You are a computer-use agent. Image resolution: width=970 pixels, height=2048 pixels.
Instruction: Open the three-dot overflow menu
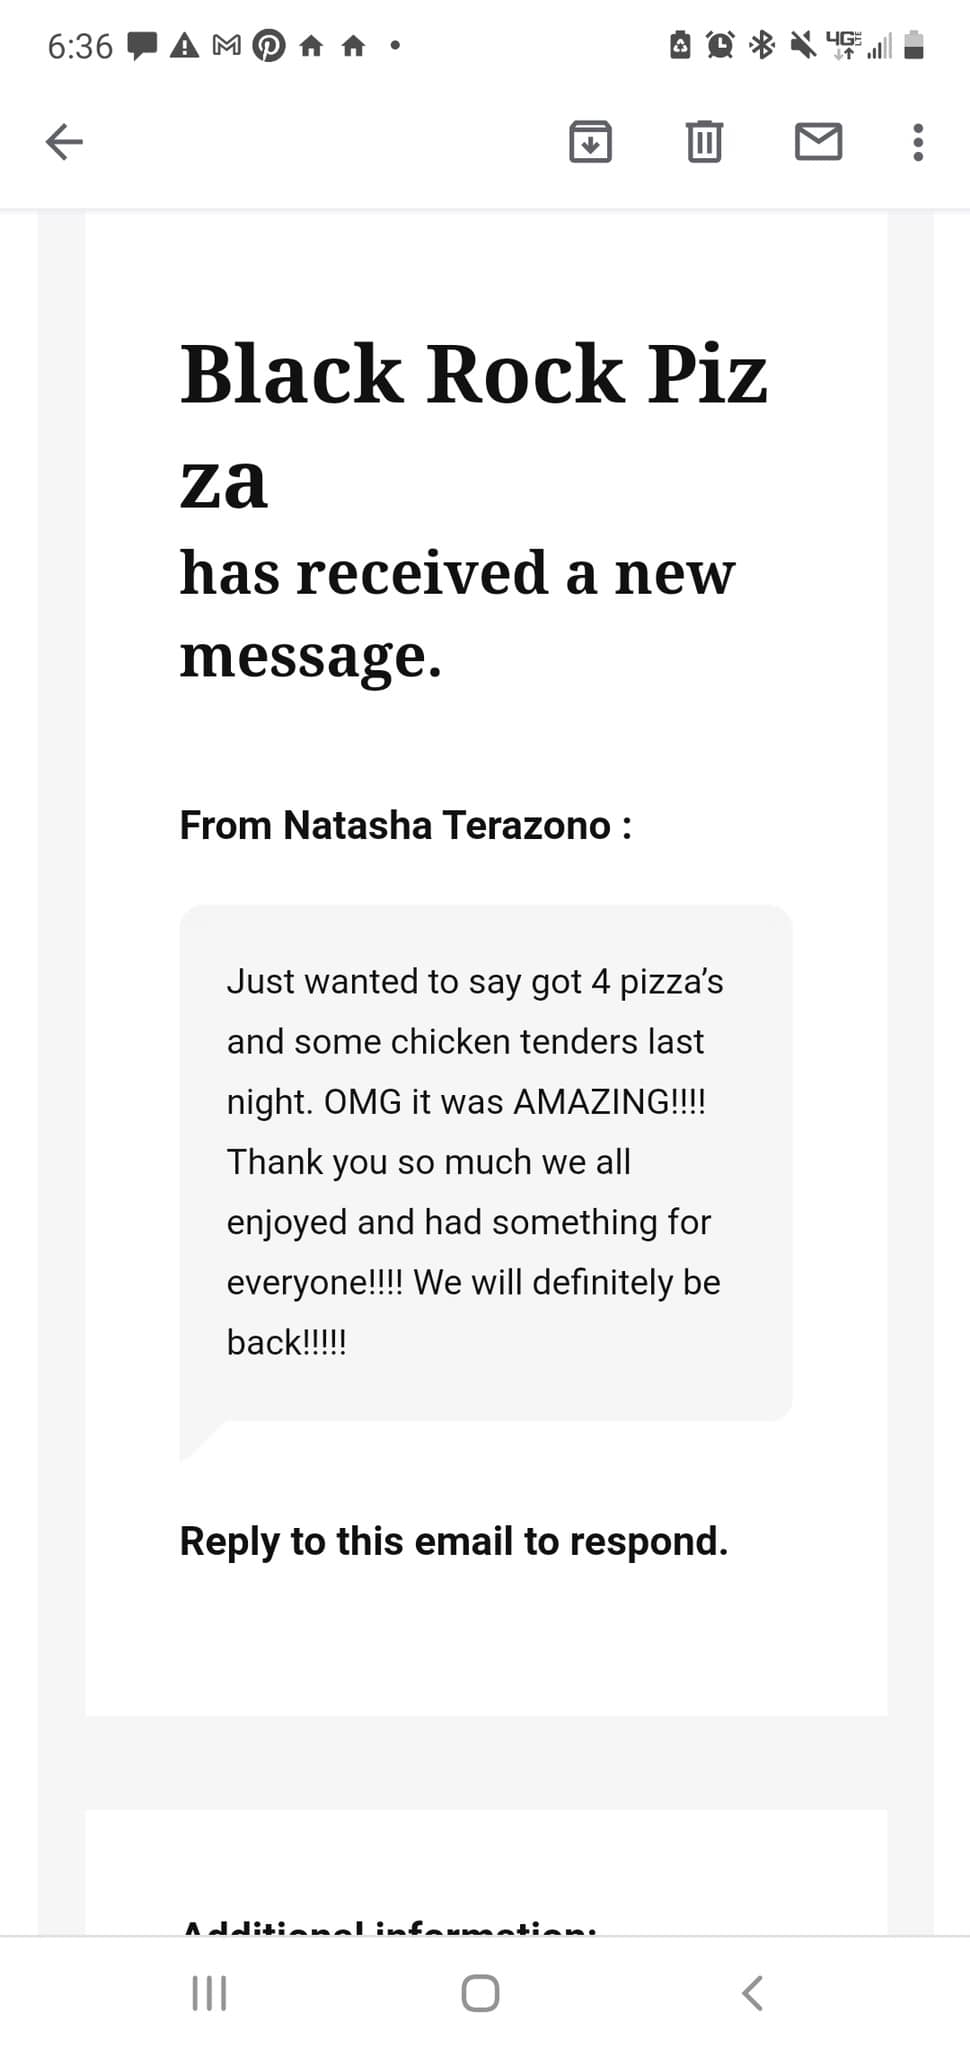pyautogui.click(x=918, y=142)
